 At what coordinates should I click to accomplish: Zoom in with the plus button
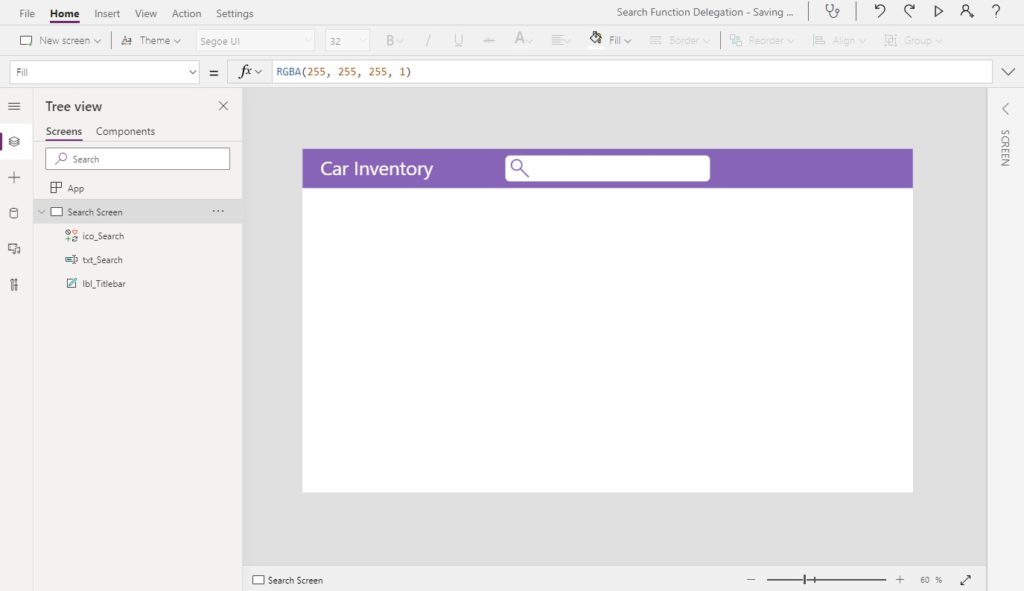900,579
